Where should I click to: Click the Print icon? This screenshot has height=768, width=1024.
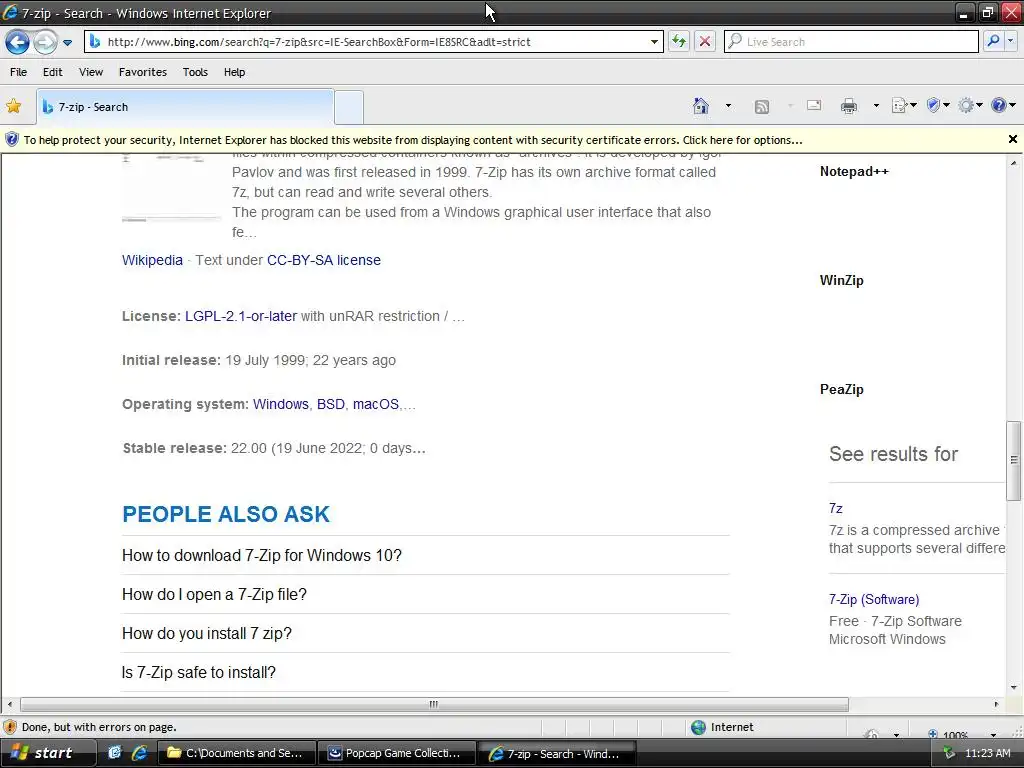849,106
